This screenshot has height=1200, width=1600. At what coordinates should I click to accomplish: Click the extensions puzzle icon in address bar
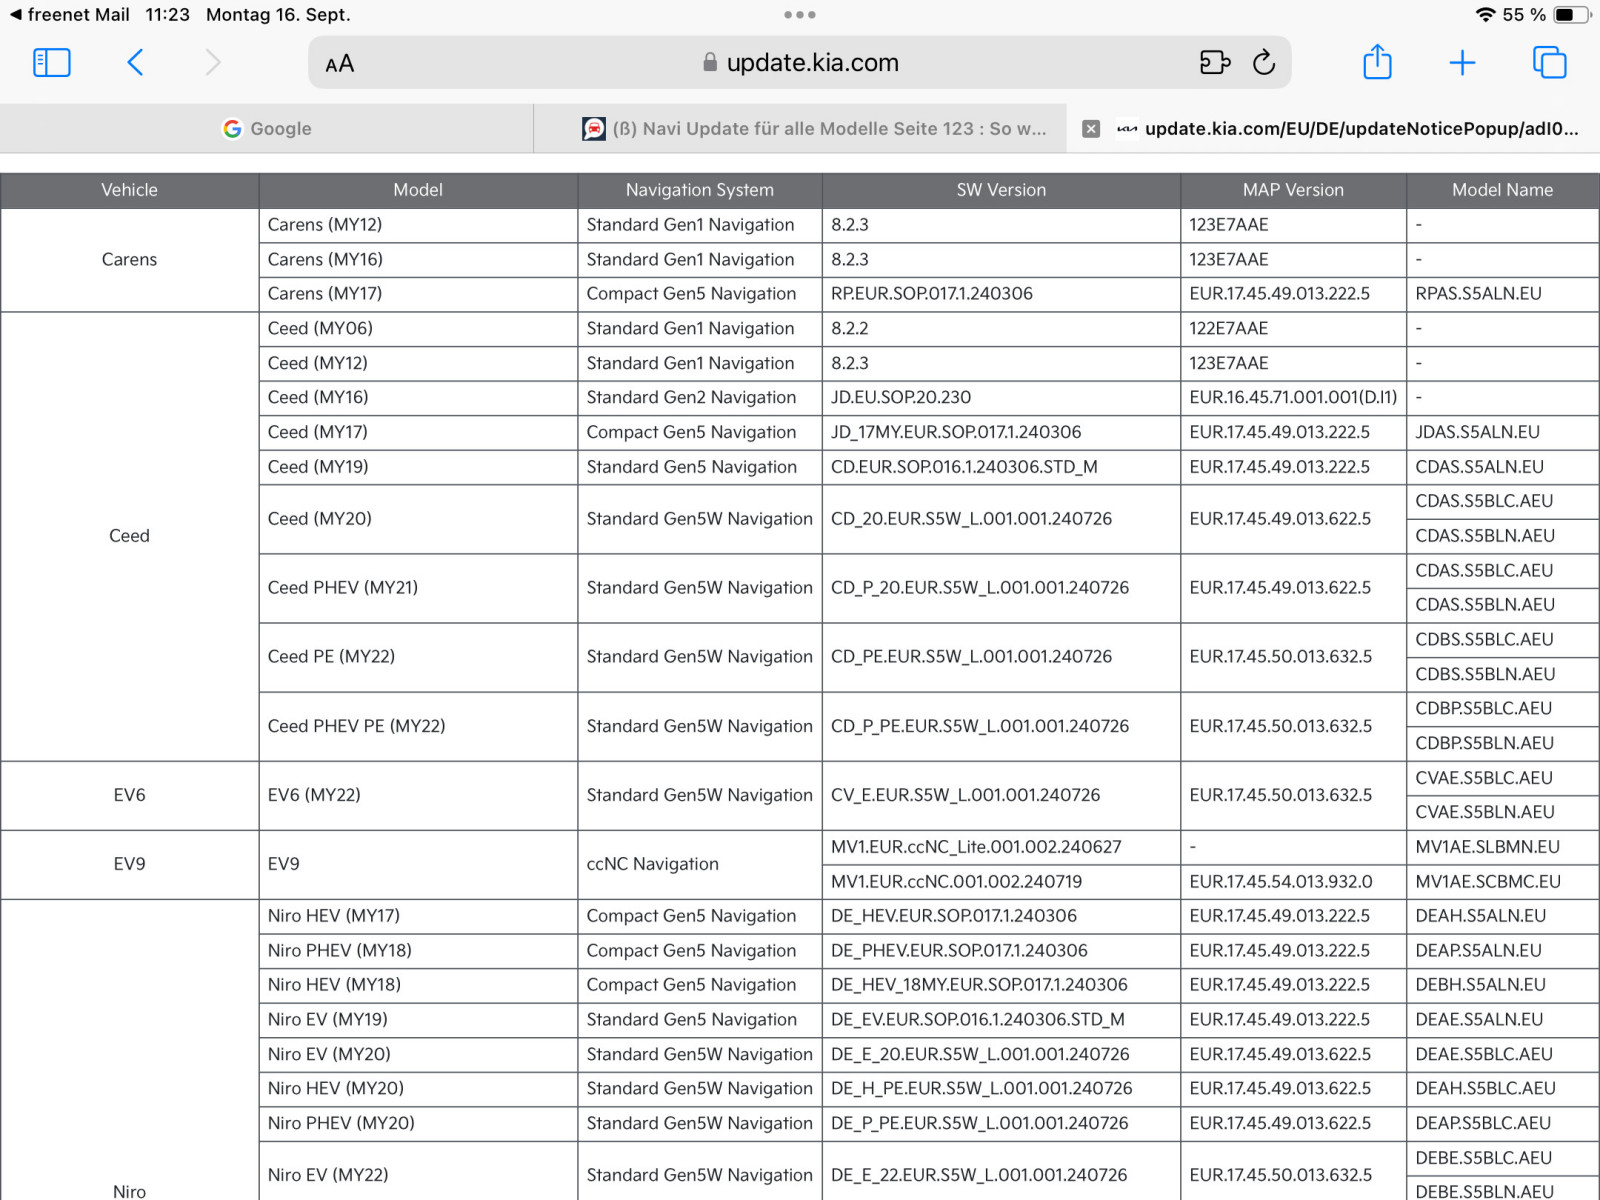click(x=1214, y=63)
